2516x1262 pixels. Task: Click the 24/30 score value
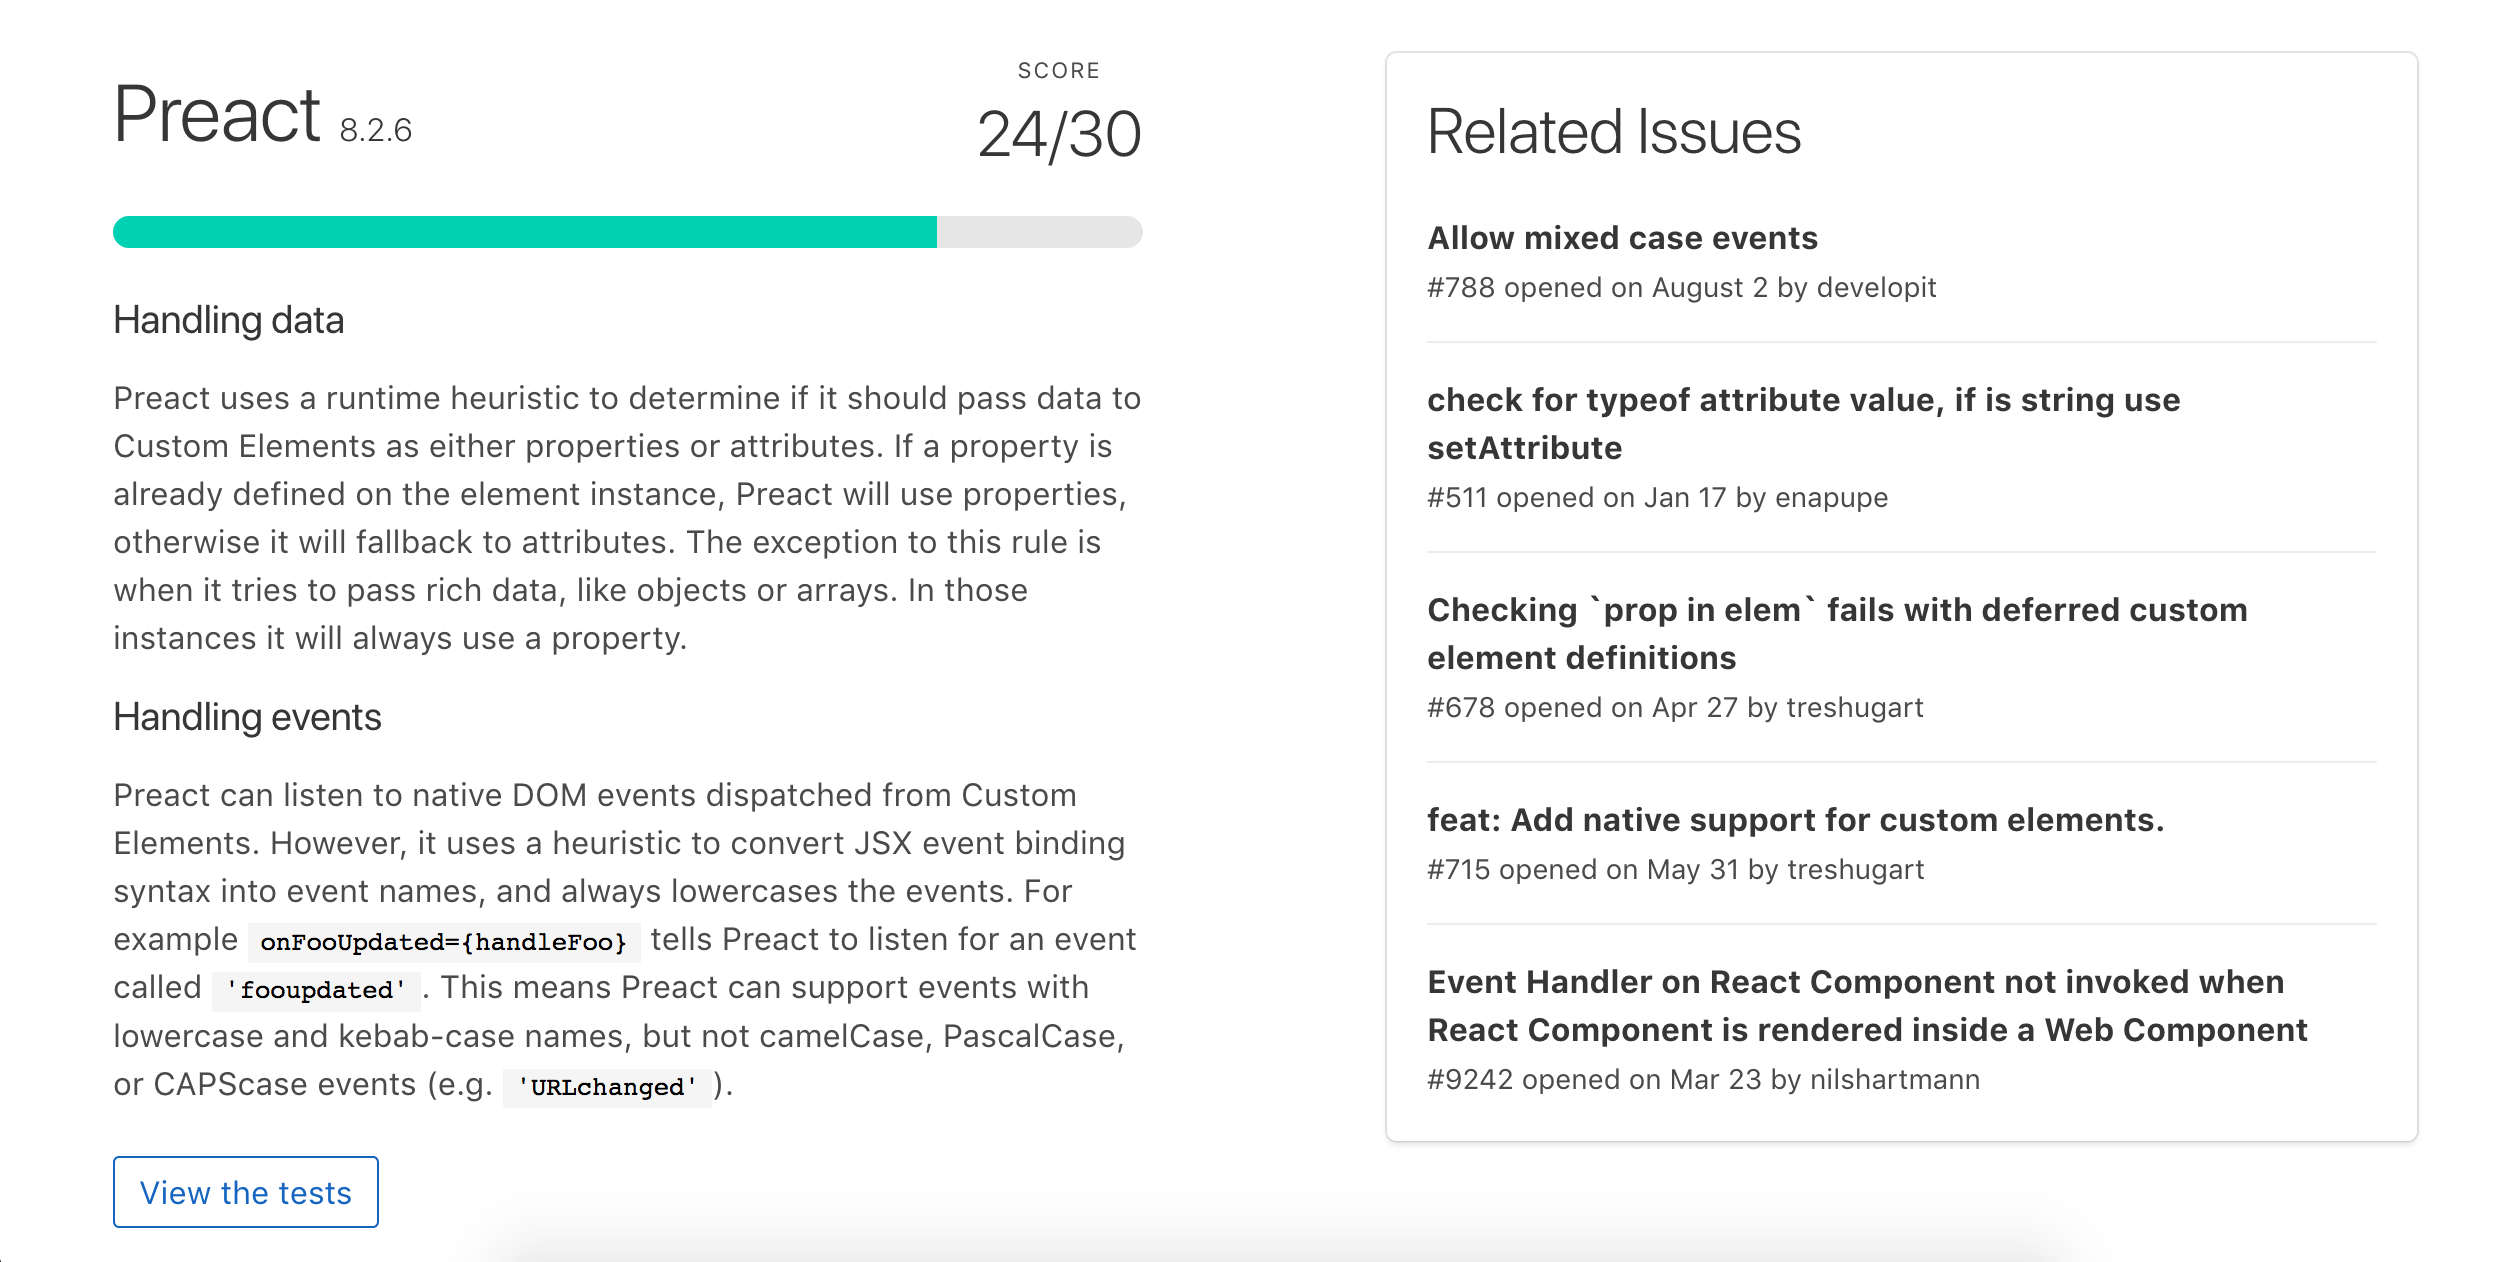click(x=1059, y=134)
